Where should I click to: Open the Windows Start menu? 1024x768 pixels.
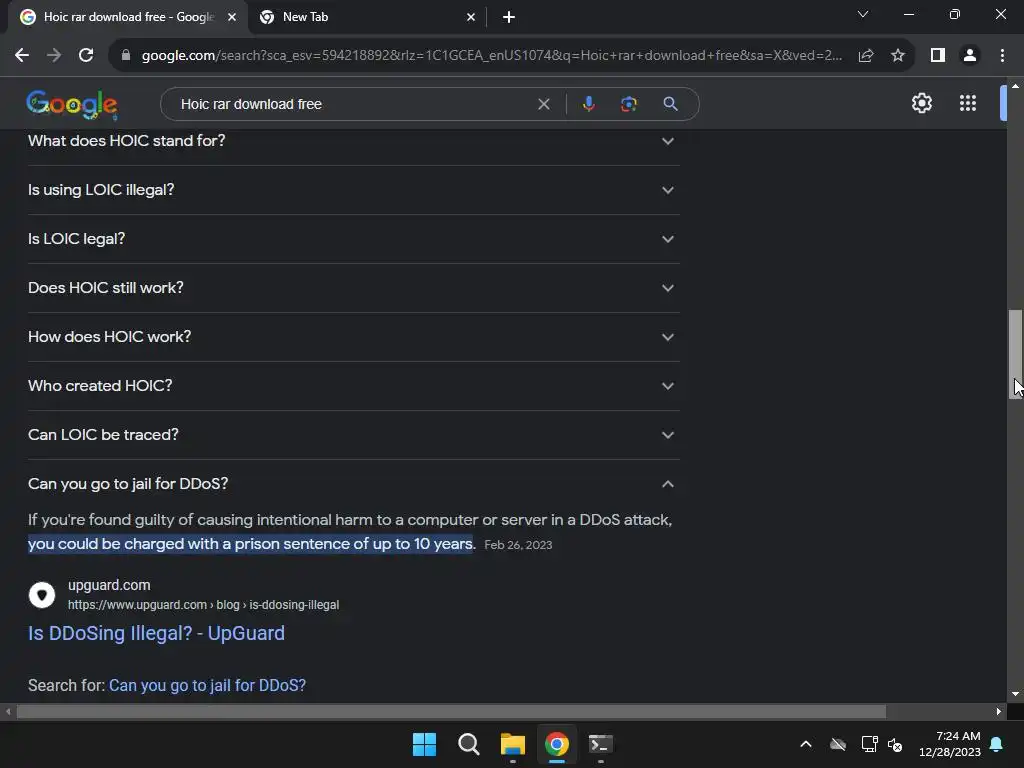424,744
